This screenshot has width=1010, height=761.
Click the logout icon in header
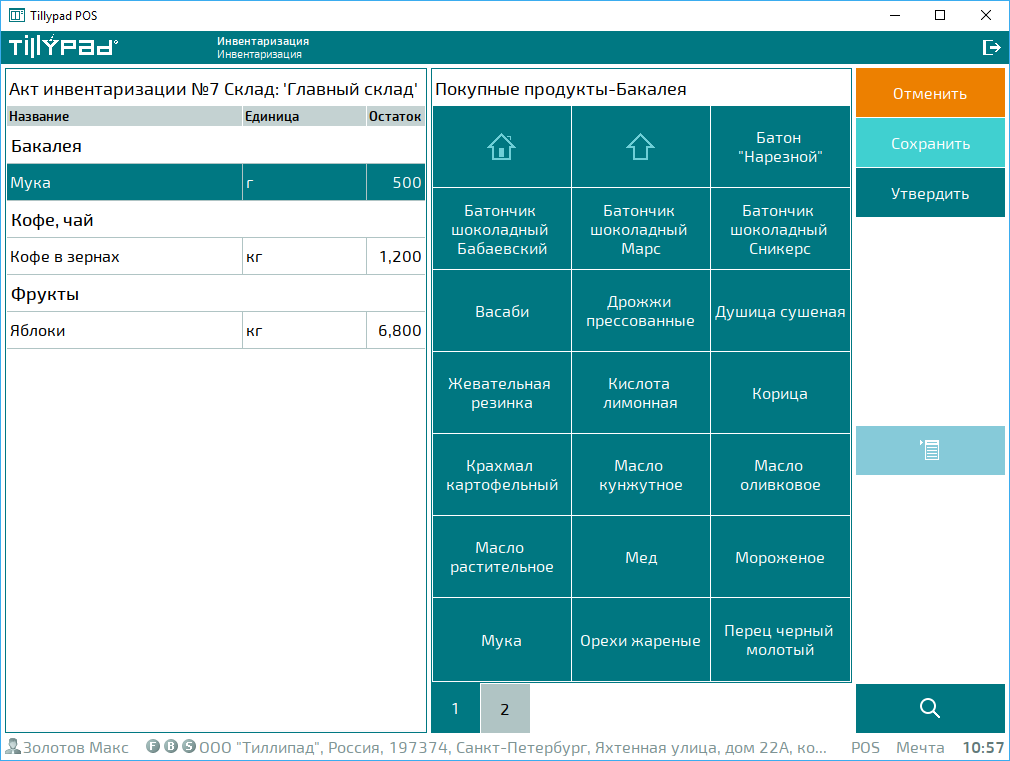point(991,47)
